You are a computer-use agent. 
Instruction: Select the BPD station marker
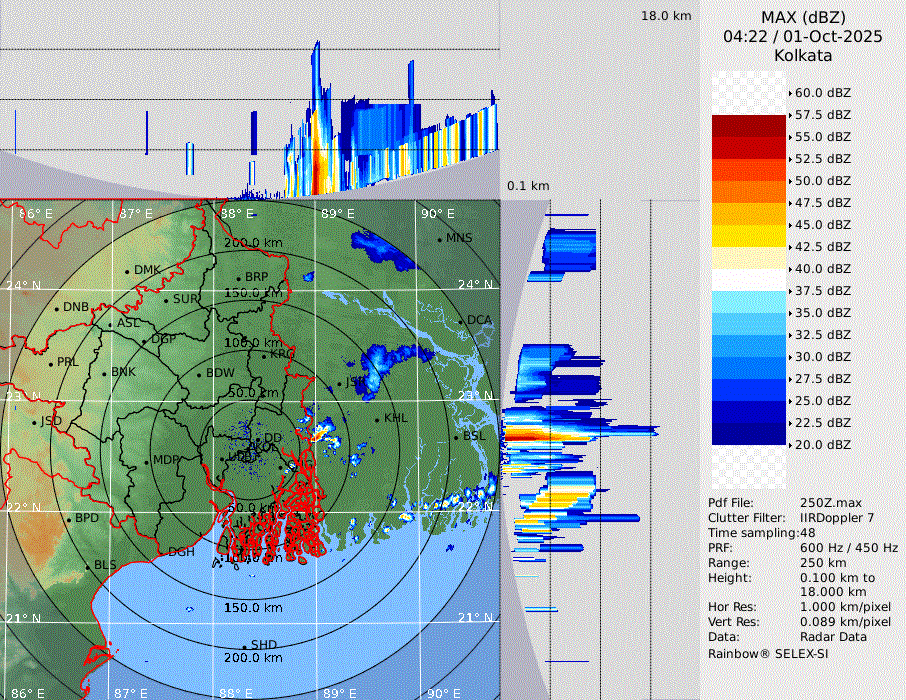(x=69, y=520)
